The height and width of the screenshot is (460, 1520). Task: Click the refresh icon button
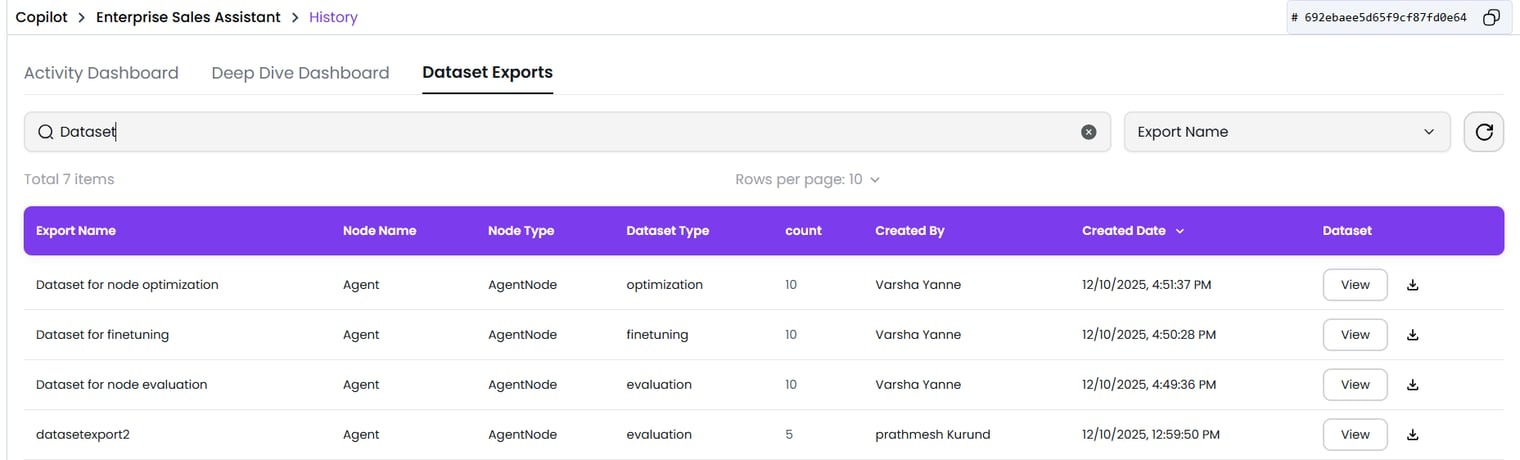coord(1484,132)
